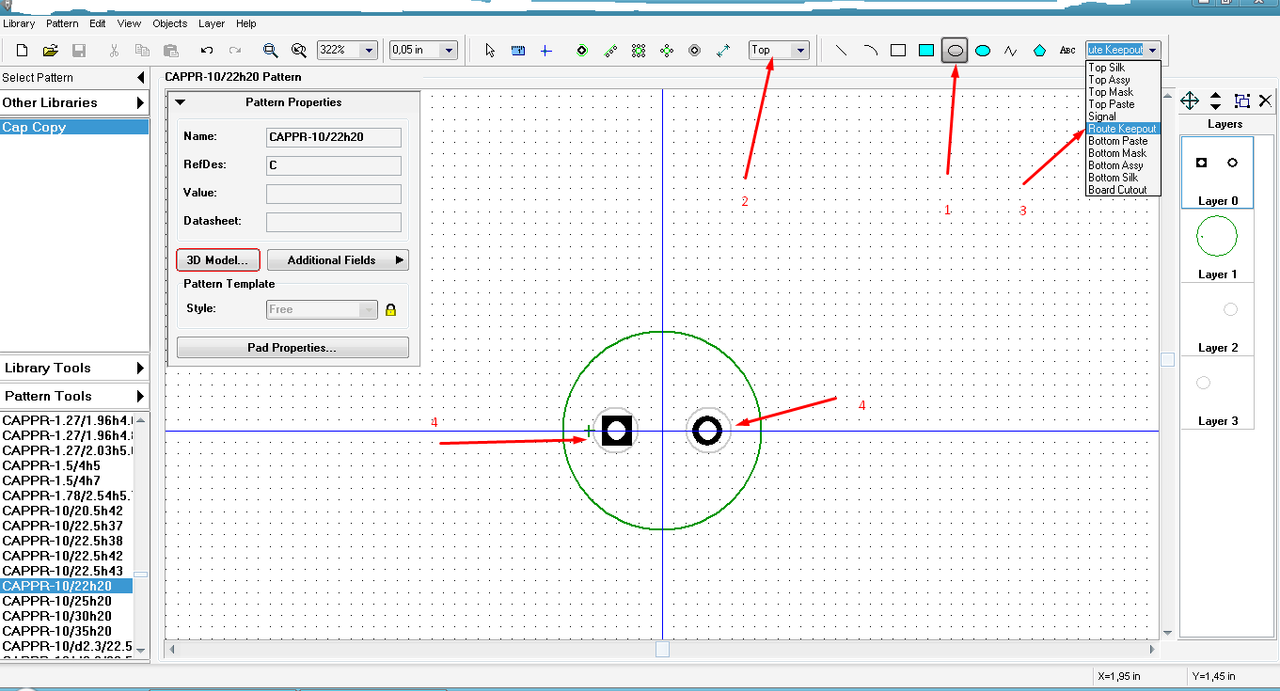1280x691 pixels.
Task: Pick the Arc drawing tool
Action: [870, 50]
